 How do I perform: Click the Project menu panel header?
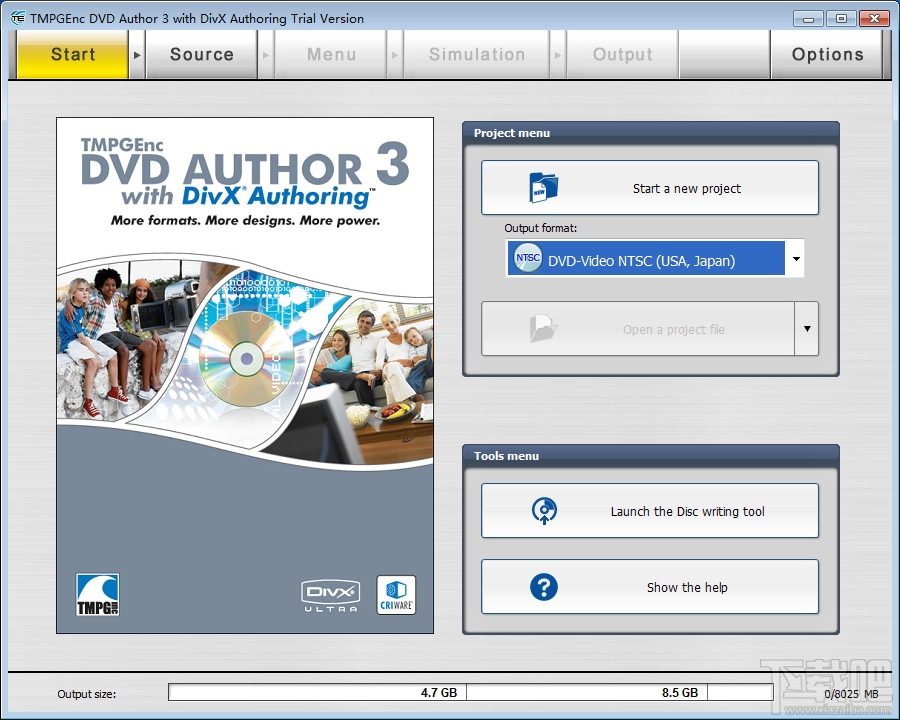[x=651, y=133]
